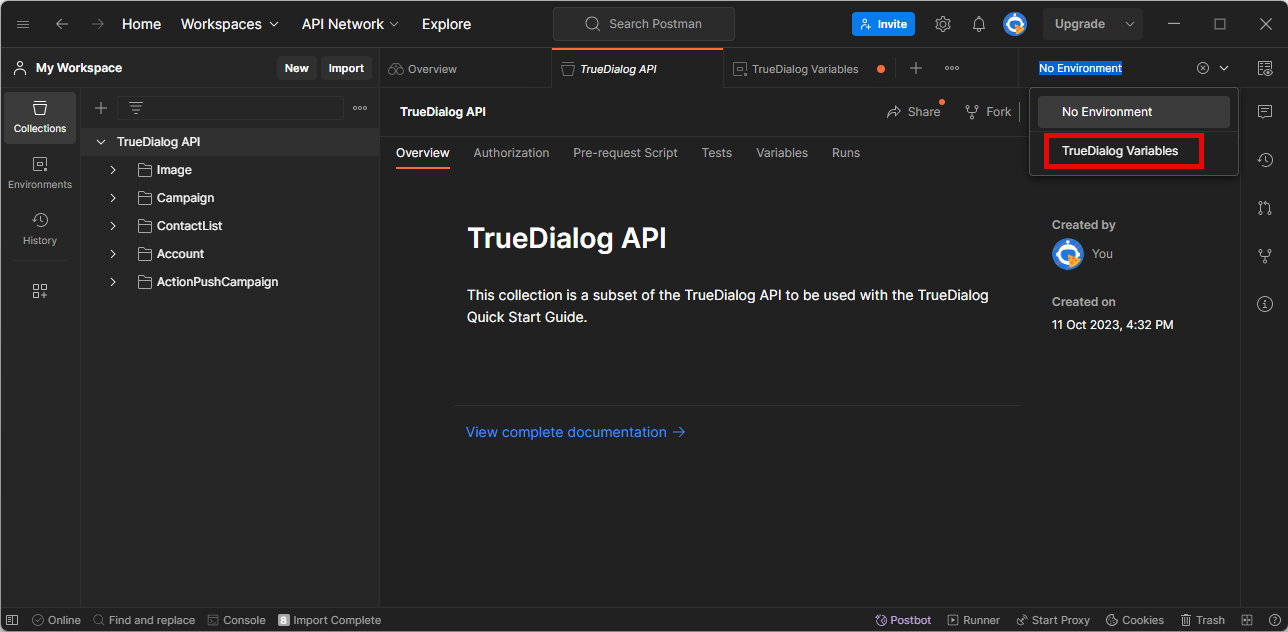Image resolution: width=1288 pixels, height=632 pixels.
Task: Open the settings gear icon
Action: click(x=943, y=24)
